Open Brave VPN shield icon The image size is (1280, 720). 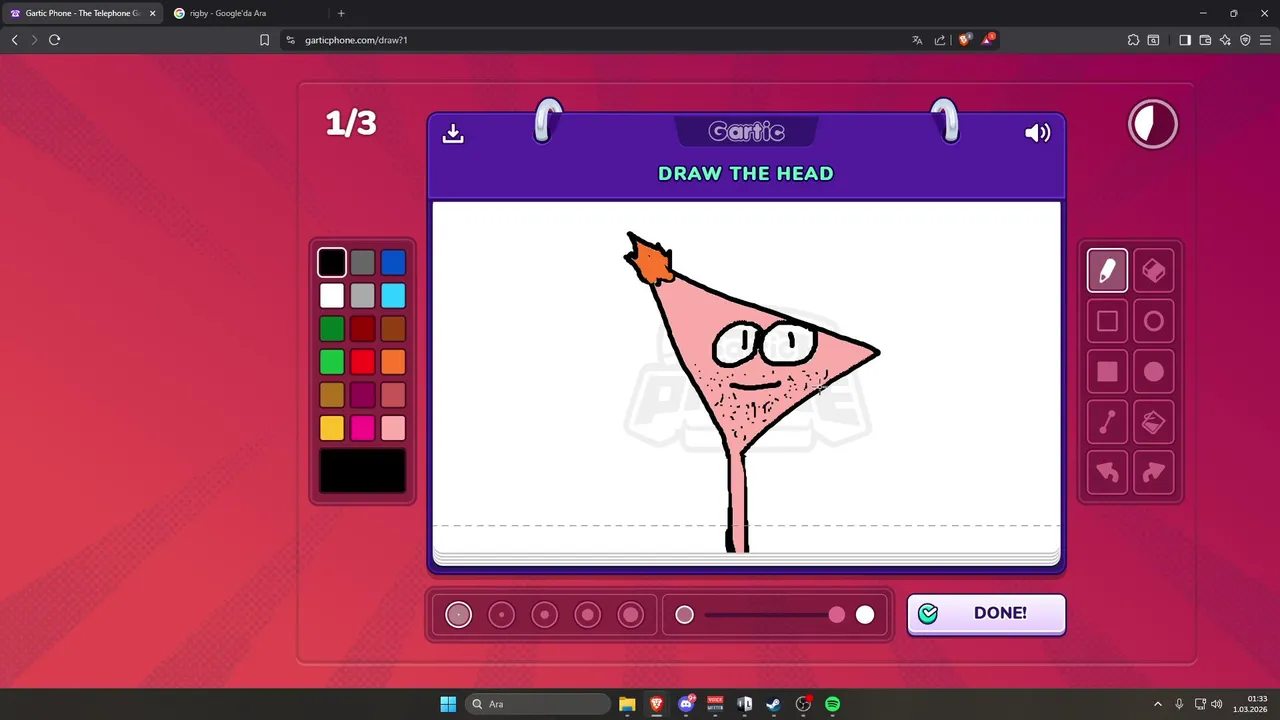point(1245,40)
